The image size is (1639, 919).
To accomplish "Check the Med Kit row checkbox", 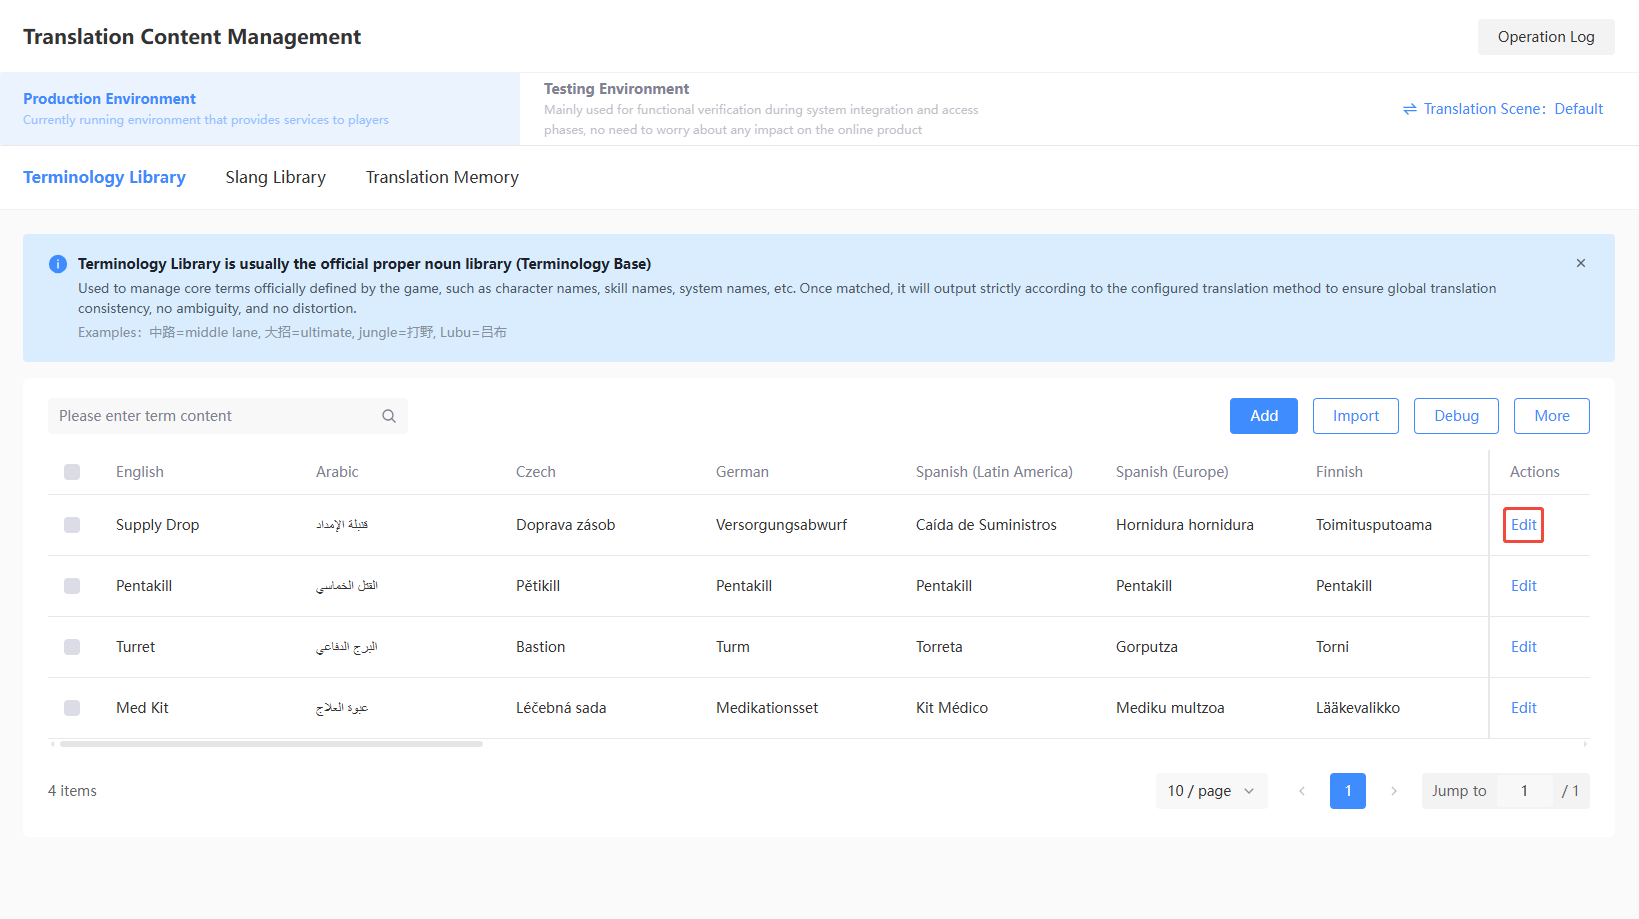I will coord(72,708).
